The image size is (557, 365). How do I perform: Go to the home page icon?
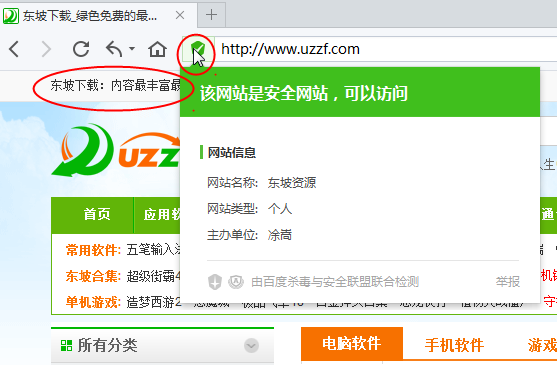click(x=157, y=49)
